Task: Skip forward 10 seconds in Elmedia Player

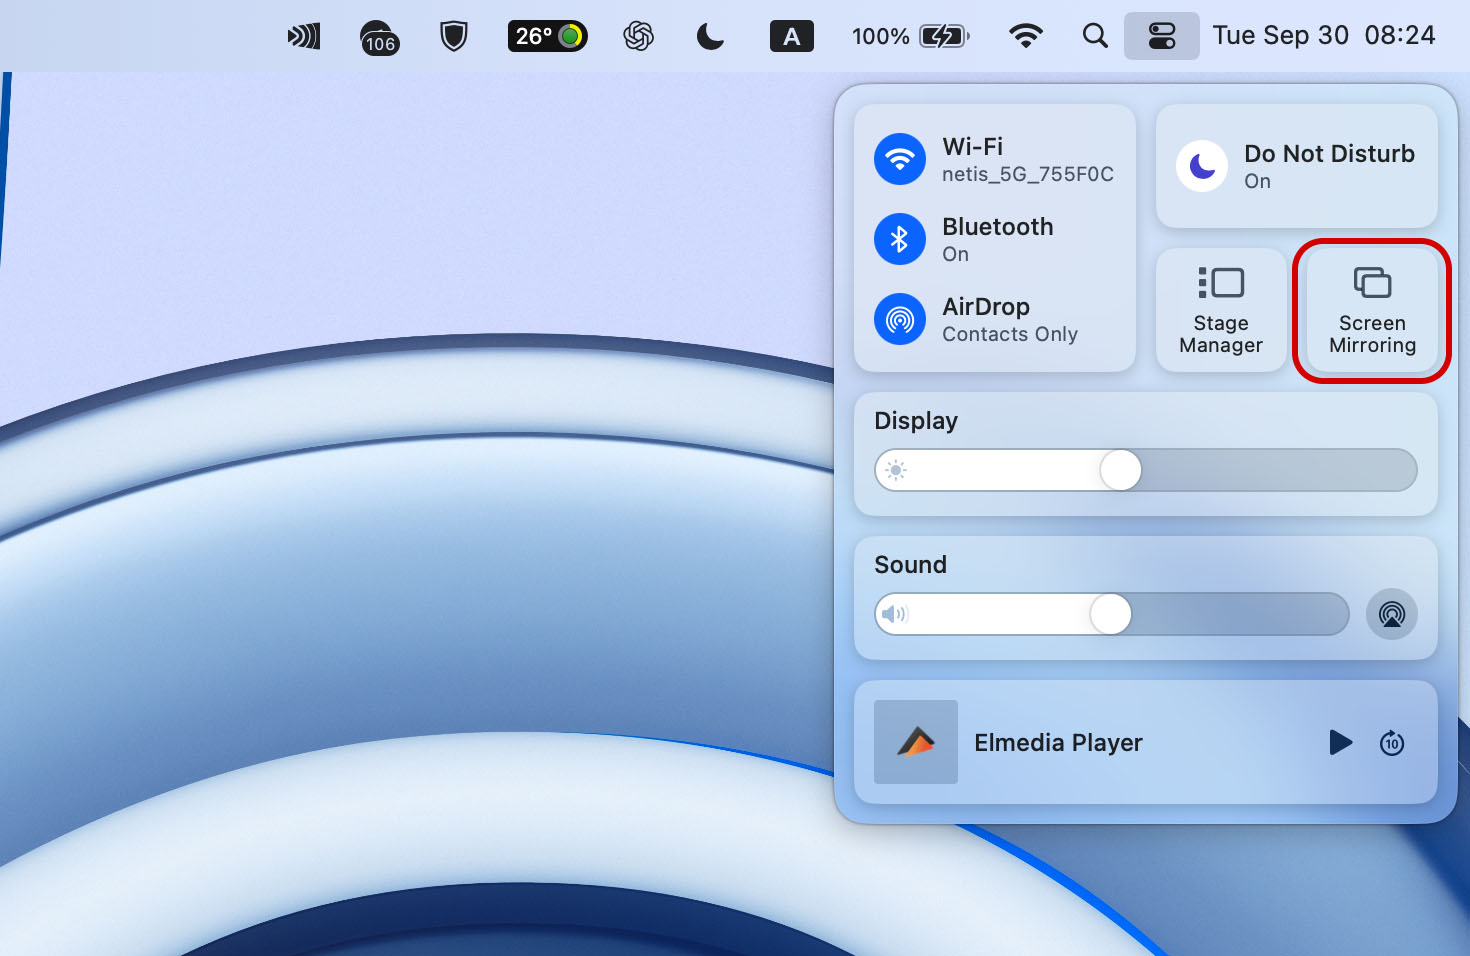Action: pos(1392,742)
